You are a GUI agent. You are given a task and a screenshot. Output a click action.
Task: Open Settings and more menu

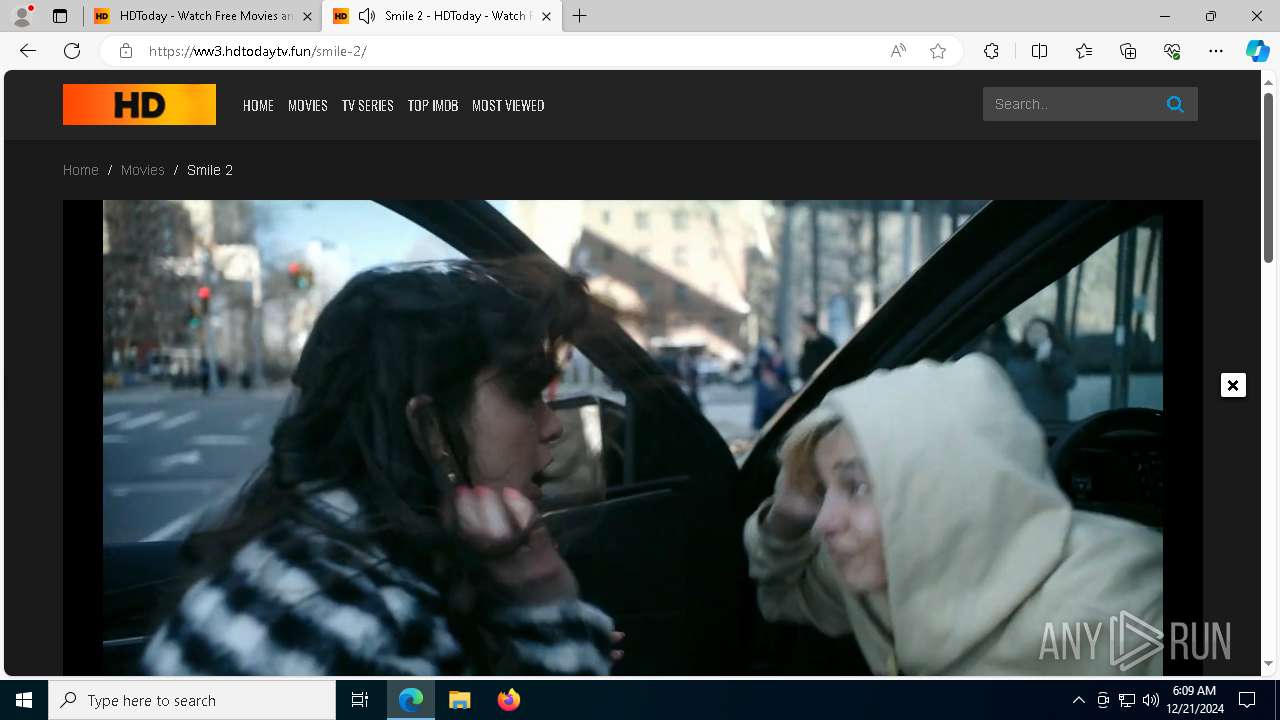click(x=1216, y=51)
